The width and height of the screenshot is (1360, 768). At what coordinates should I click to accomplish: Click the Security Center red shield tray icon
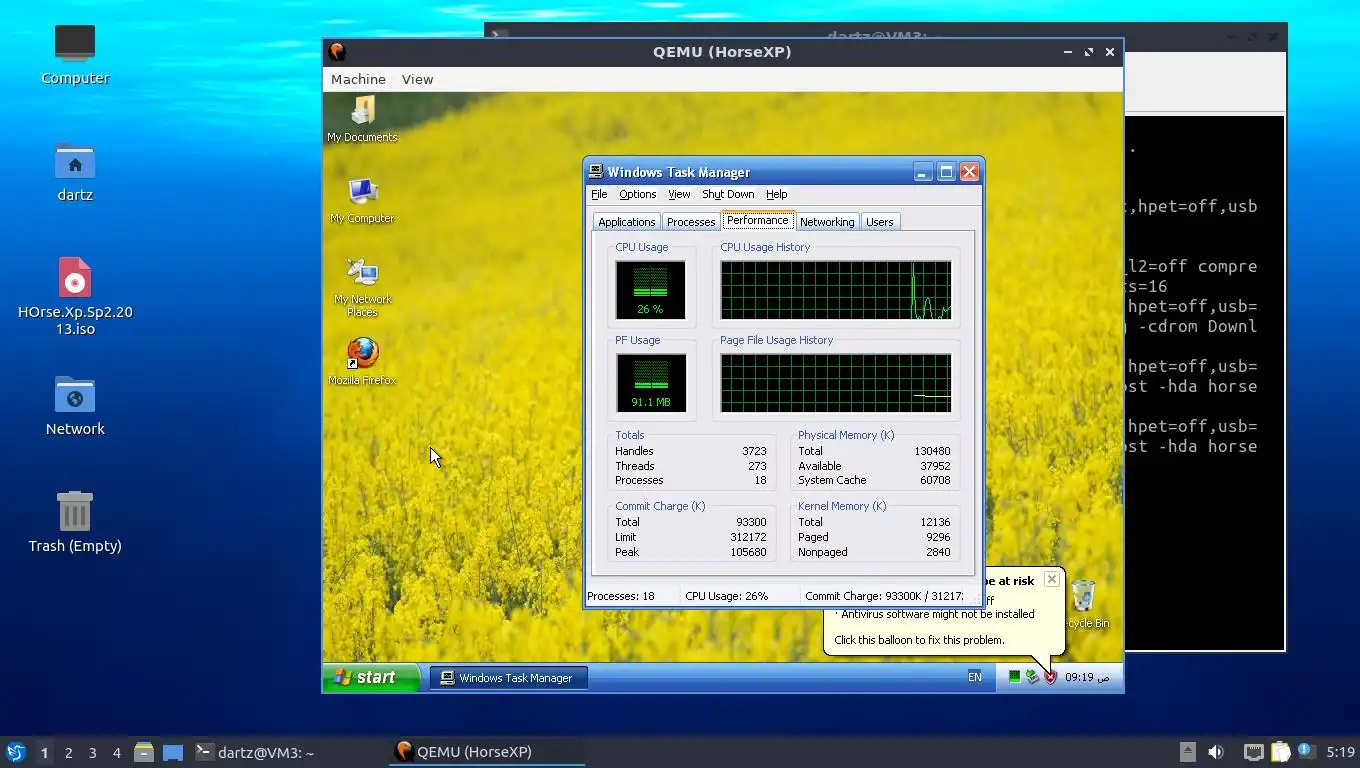pyautogui.click(x=1050, y=677)
